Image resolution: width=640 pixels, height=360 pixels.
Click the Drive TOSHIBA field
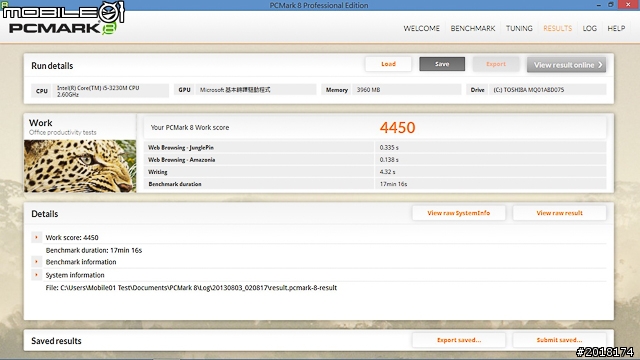tap(536, 90)
